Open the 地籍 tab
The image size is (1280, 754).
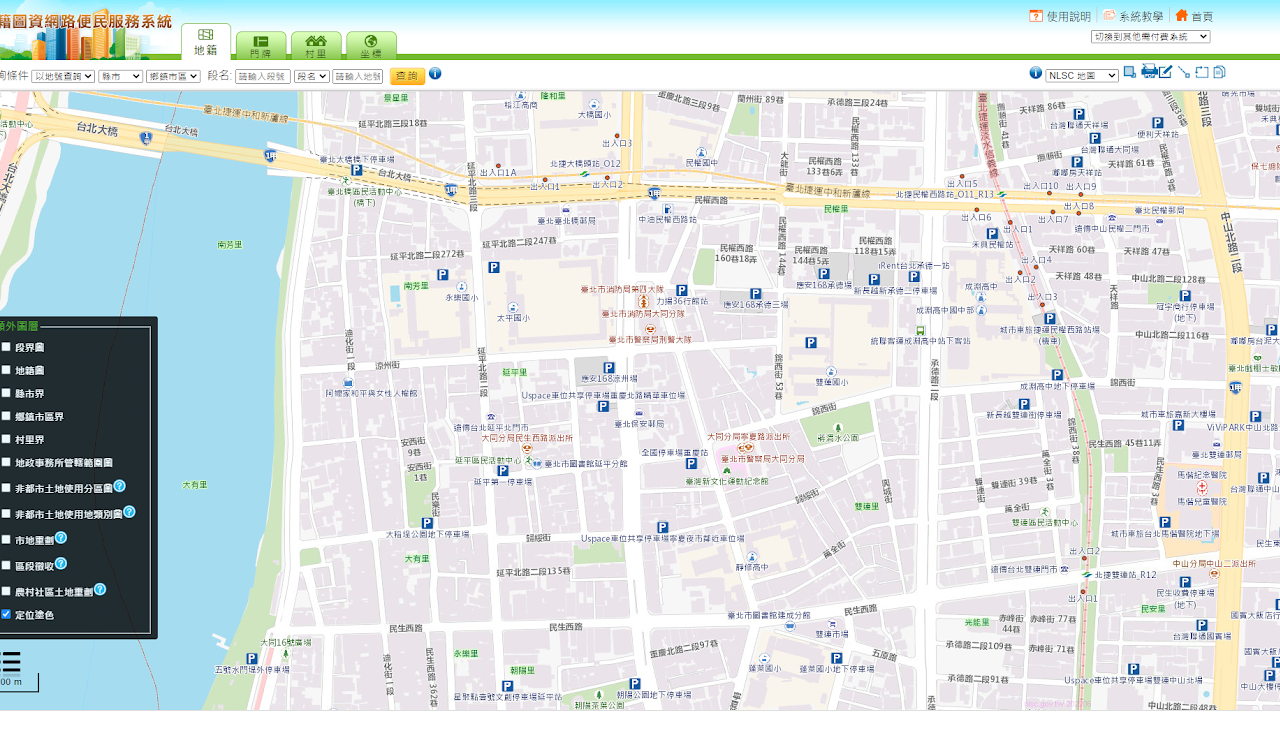click(206, 42)
